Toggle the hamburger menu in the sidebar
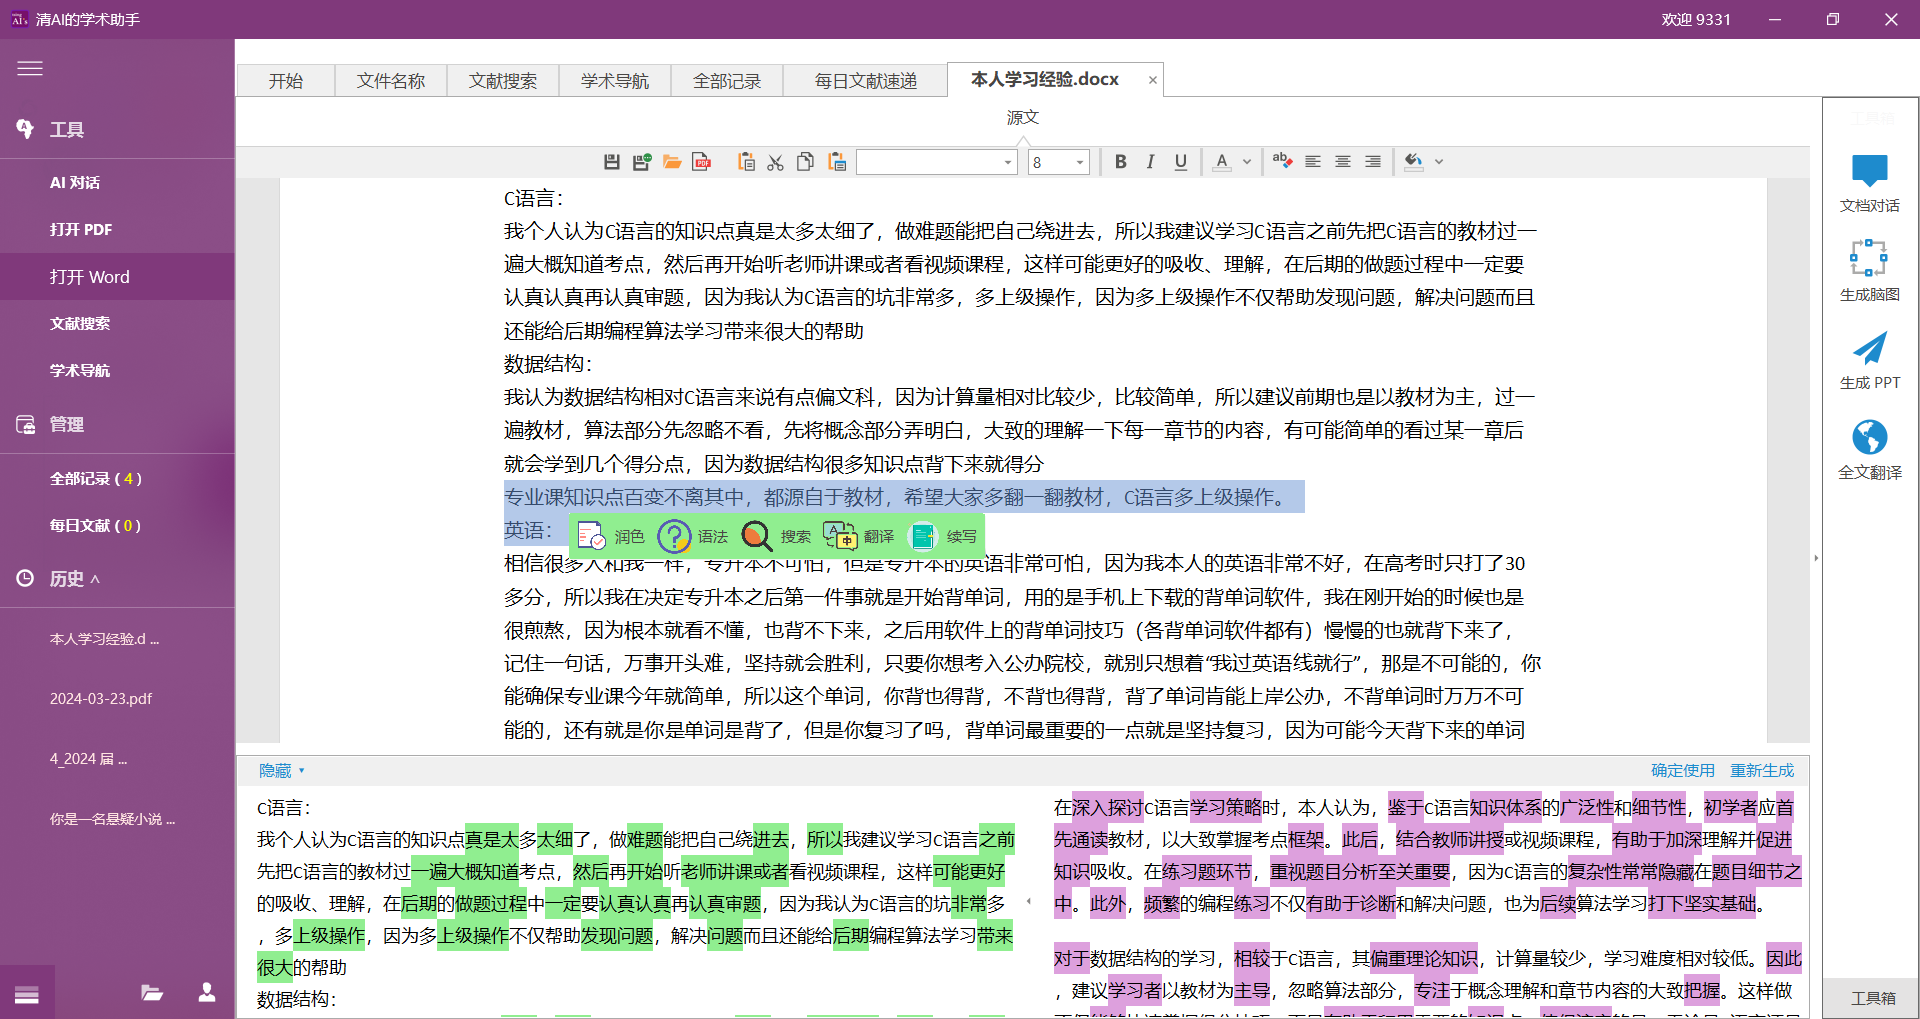The width and height of the screenshot is (1920, 1019). [x=30, y=69]
